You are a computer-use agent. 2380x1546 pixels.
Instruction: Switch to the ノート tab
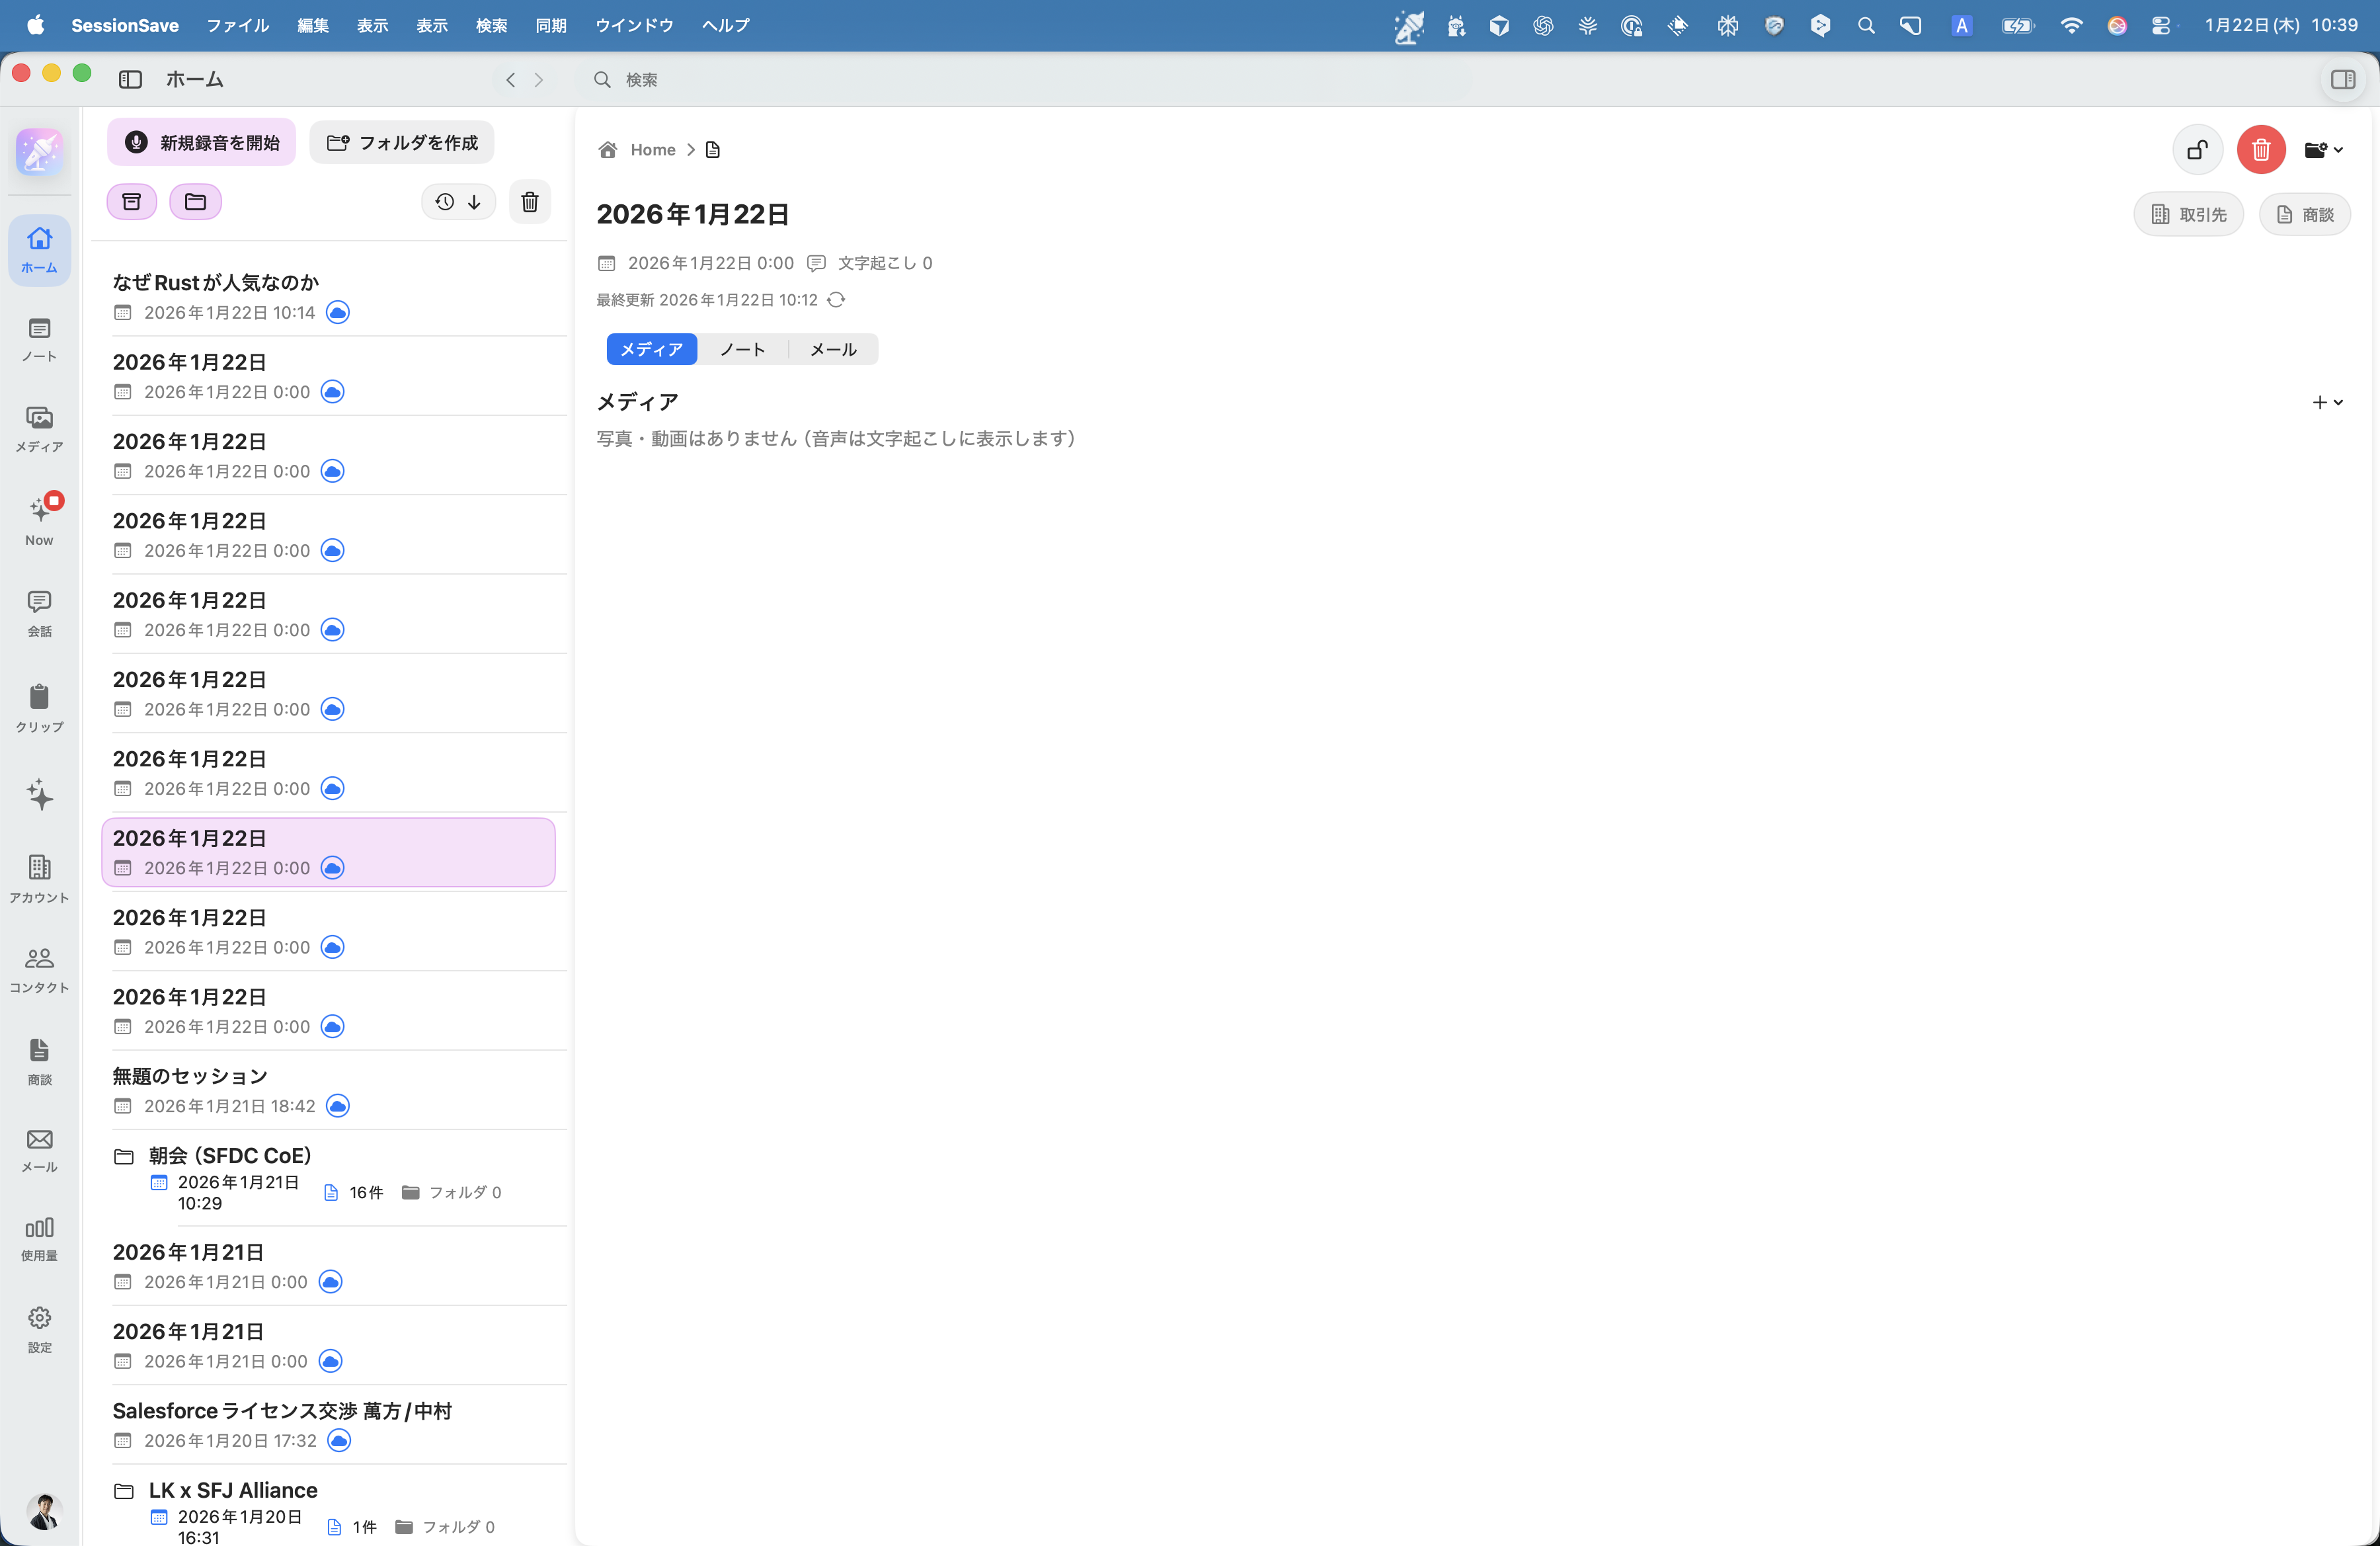[x=742, y=349]
